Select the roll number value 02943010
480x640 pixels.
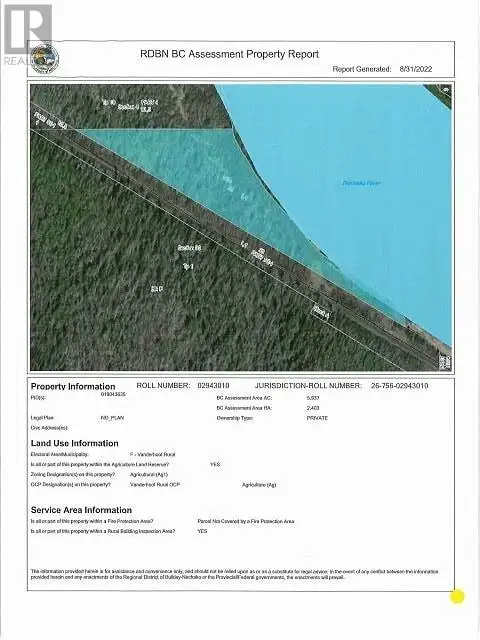(x=213, y=386)
